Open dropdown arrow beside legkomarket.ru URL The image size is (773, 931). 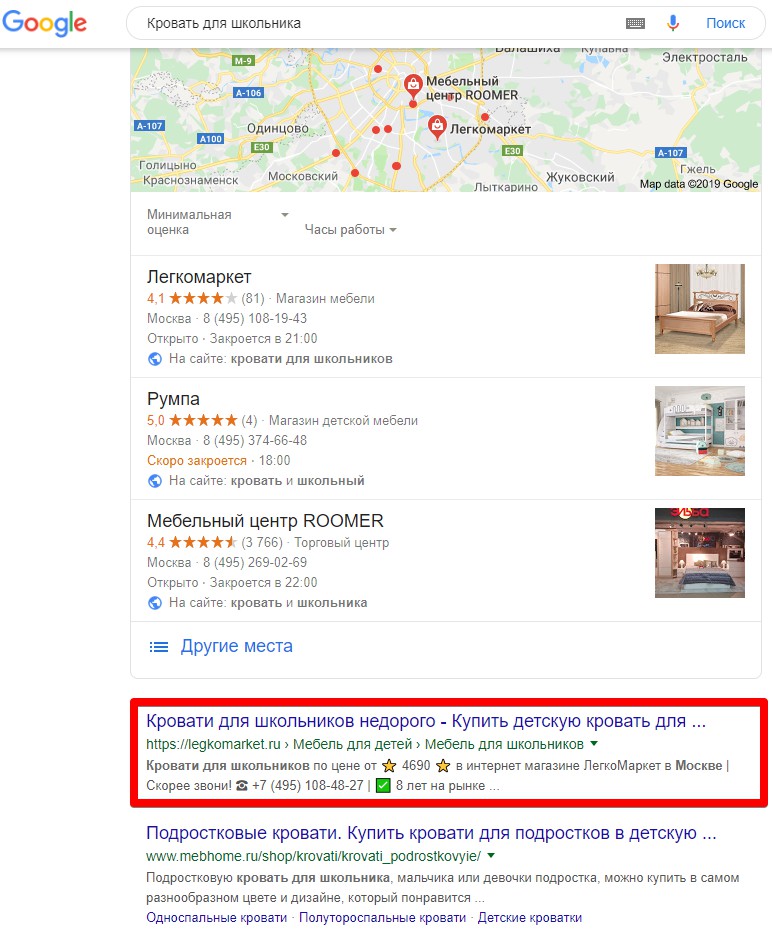click(x=594, y=743)
